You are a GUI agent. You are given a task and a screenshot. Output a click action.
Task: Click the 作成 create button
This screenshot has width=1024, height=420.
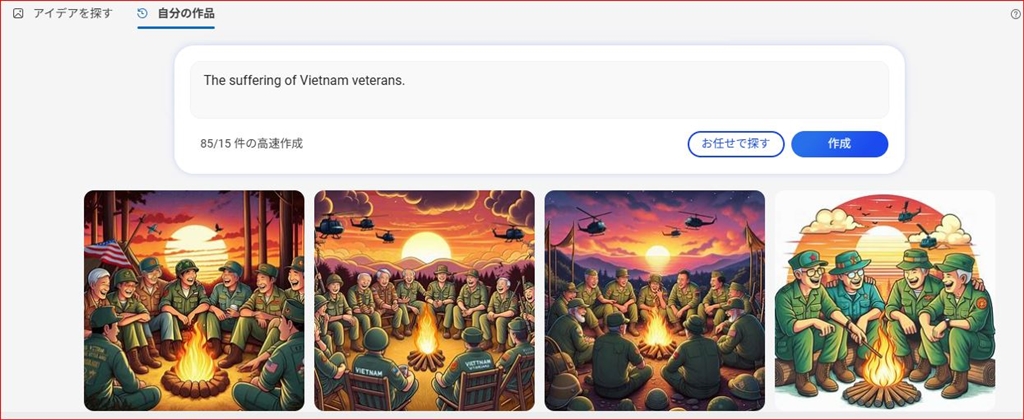point(839,144)
